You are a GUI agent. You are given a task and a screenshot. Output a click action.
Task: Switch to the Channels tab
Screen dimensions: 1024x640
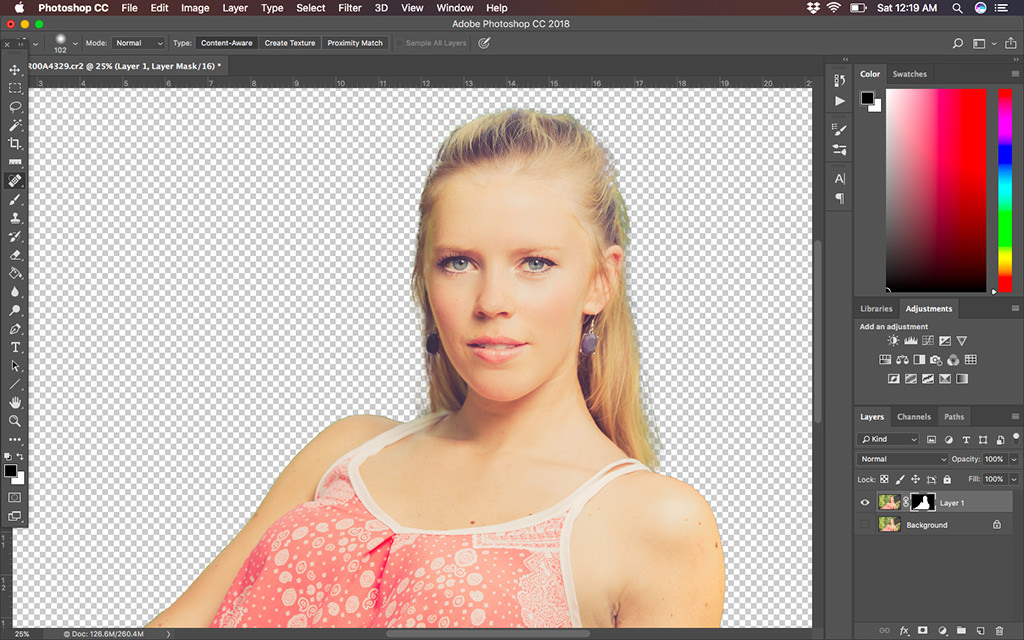[913, 417]
